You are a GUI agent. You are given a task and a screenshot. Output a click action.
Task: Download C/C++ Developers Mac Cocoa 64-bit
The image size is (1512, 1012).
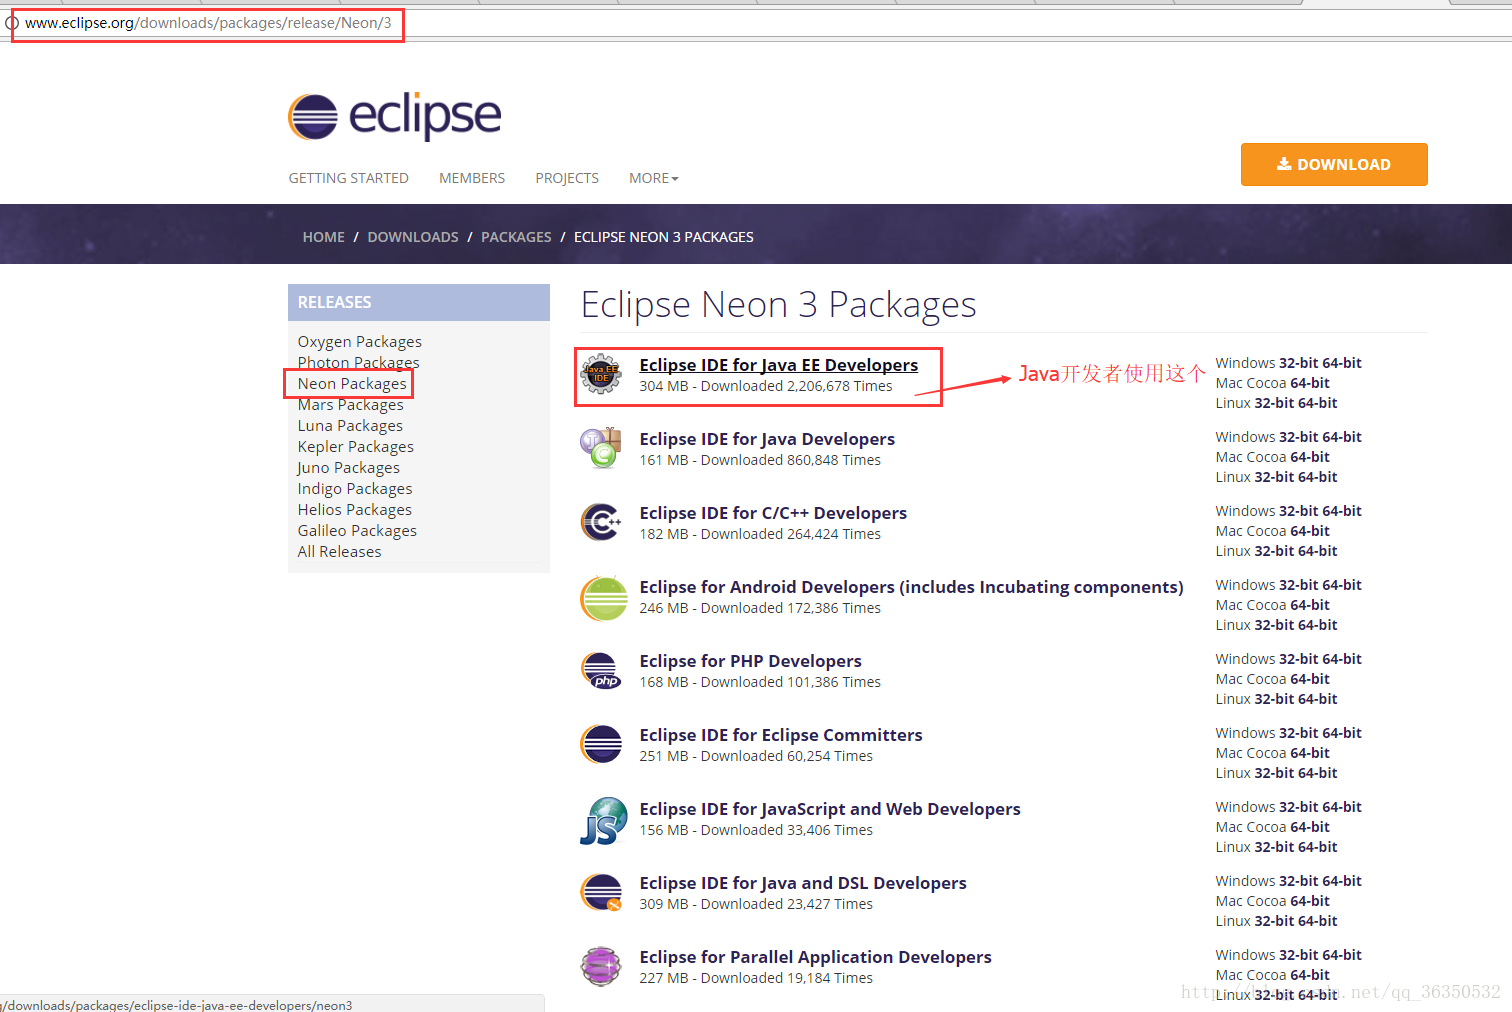coord(1310,531)
